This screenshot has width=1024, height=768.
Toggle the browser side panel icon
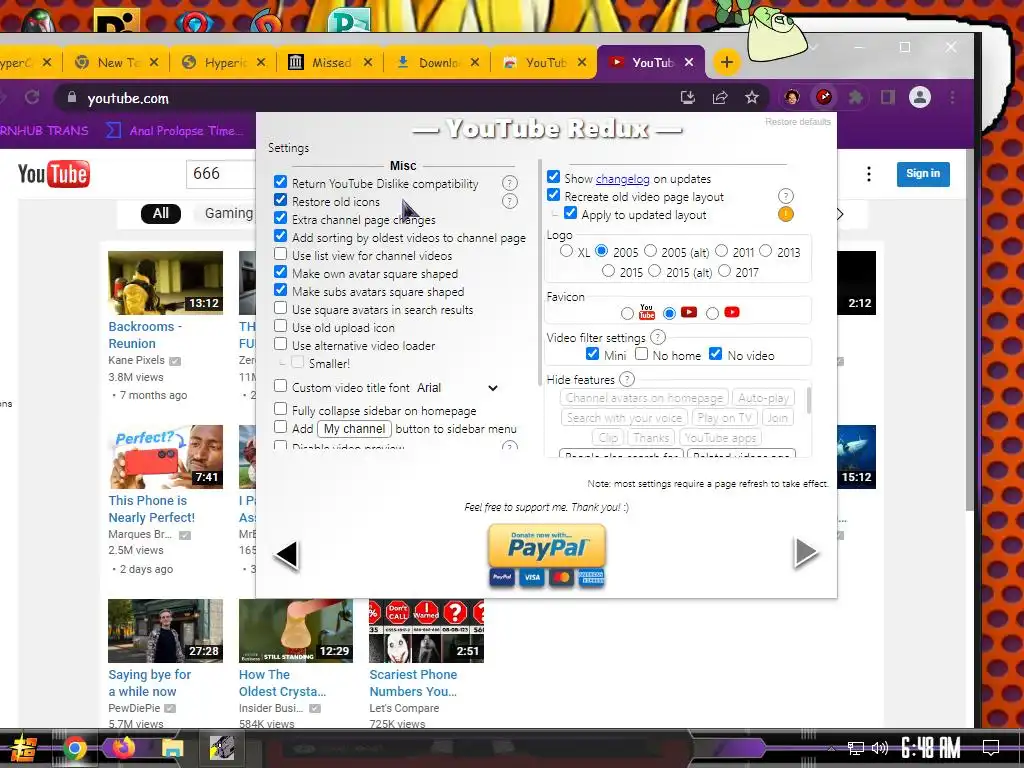coord(888,97)
